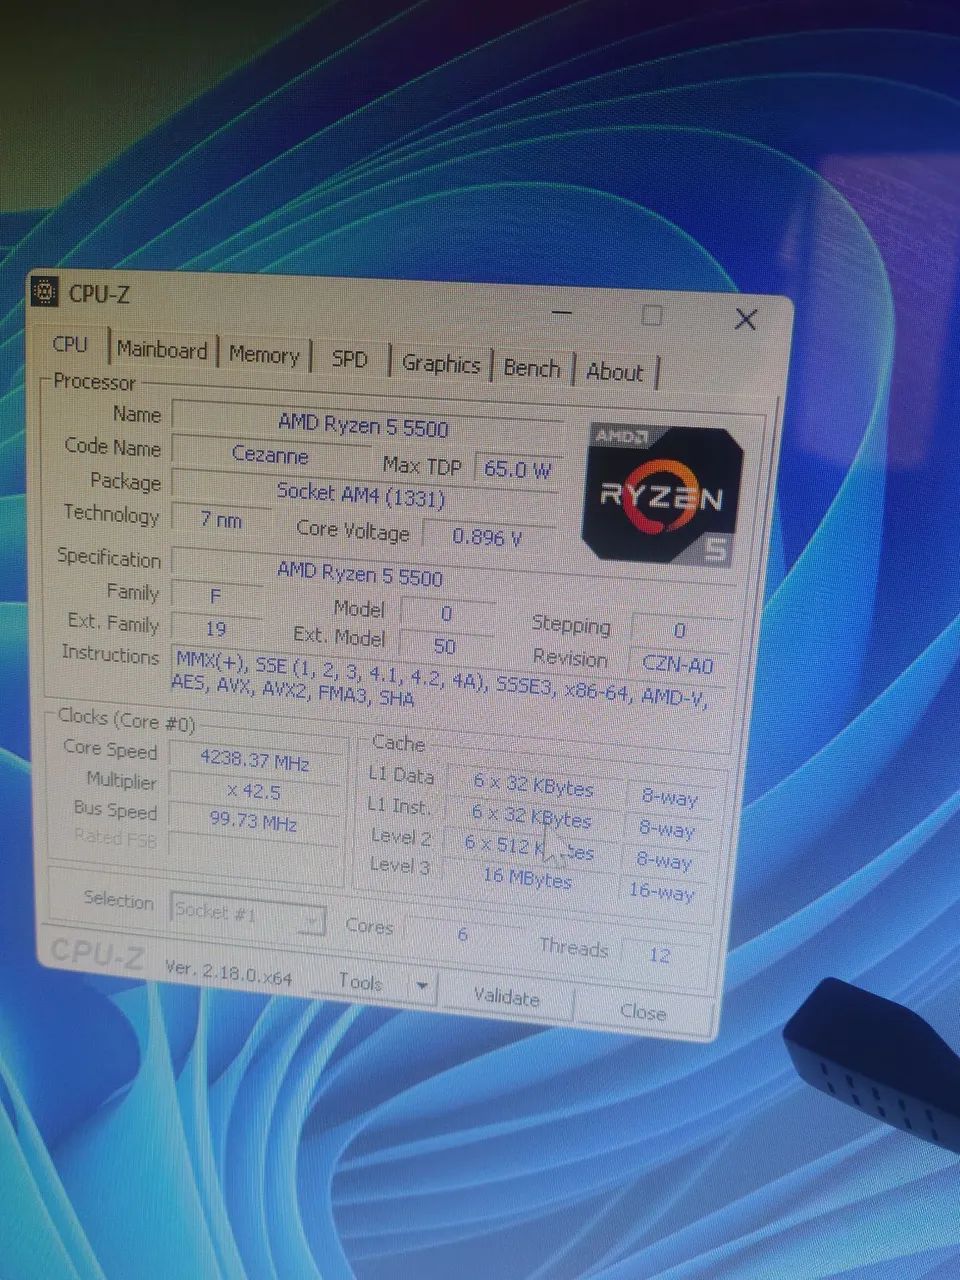Open the SPD tab
960x1280 pixels.
[349, 359]
